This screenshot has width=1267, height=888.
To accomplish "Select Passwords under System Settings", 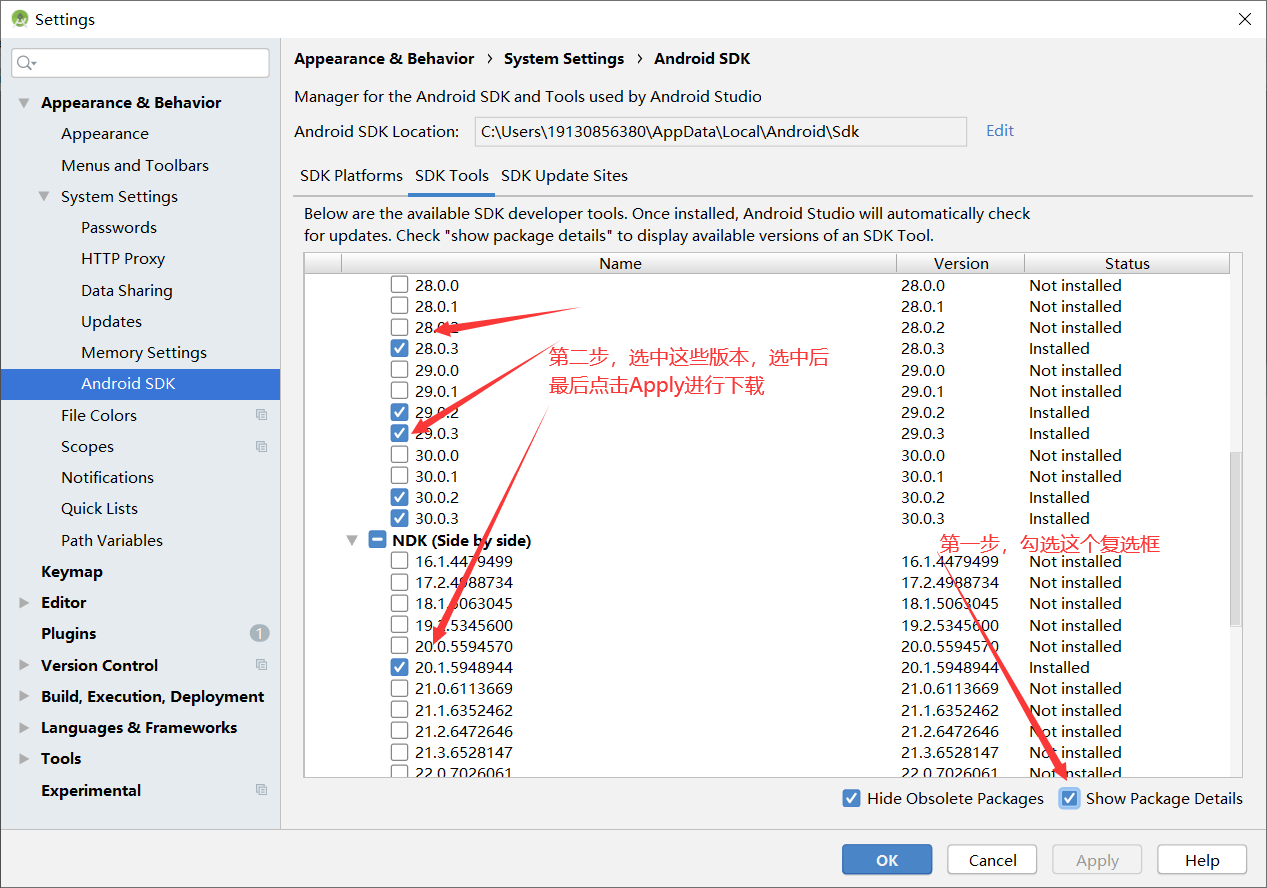I will pyautogui.click(x=119, y=227).
